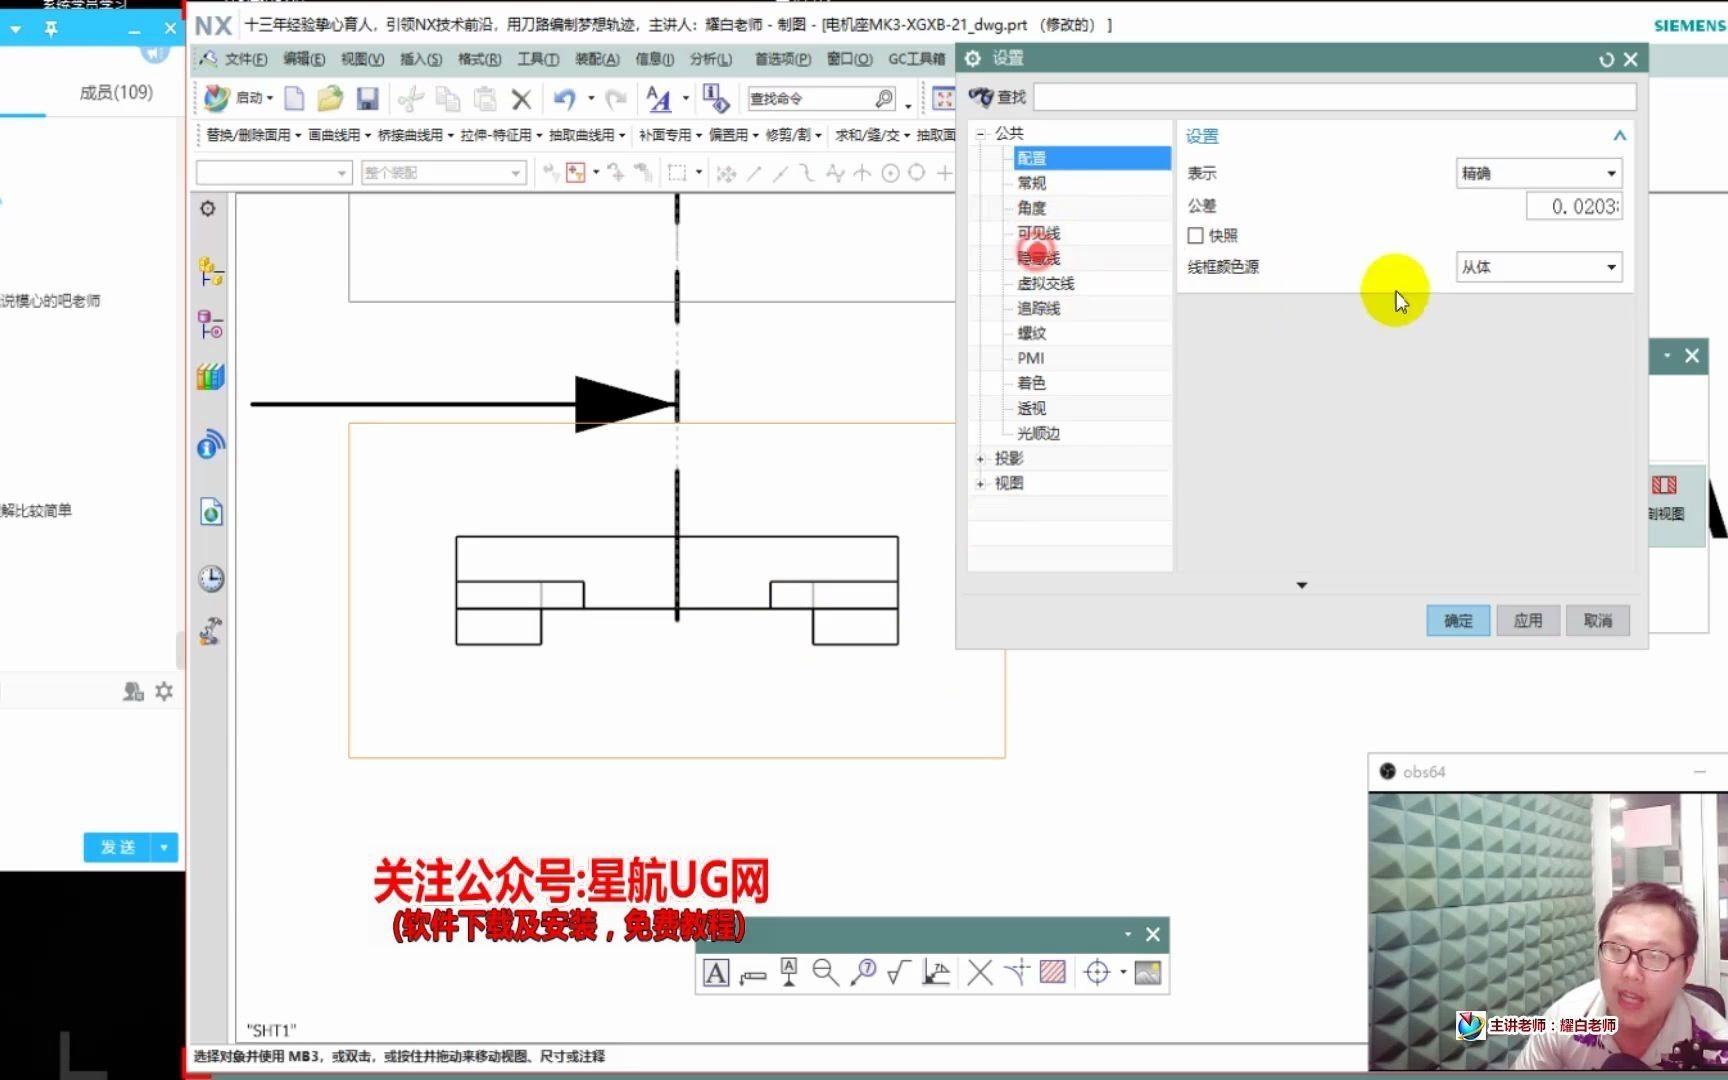1728x1080 pixels.
Task: Click the New file icon
Action: tap(294, 98)
